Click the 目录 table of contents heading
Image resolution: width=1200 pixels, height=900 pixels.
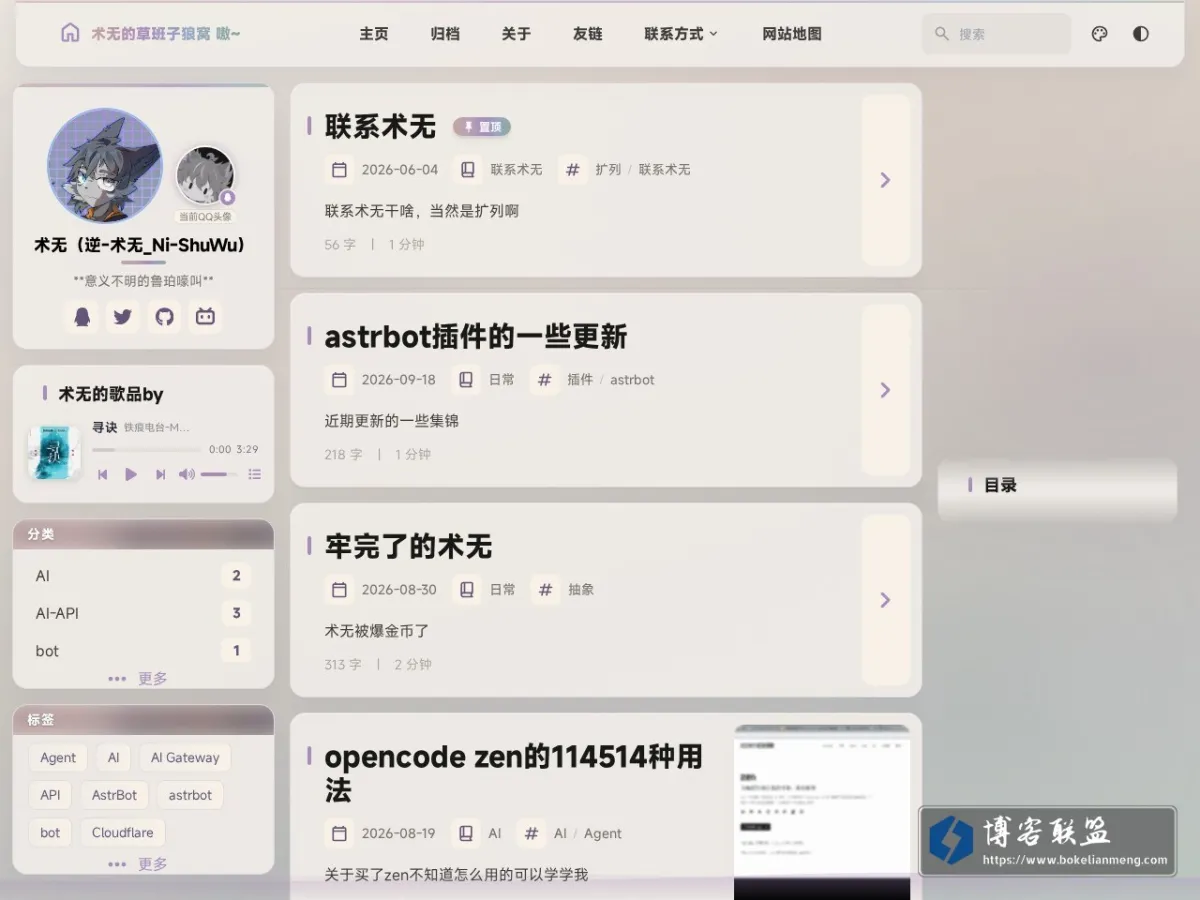1001,485
